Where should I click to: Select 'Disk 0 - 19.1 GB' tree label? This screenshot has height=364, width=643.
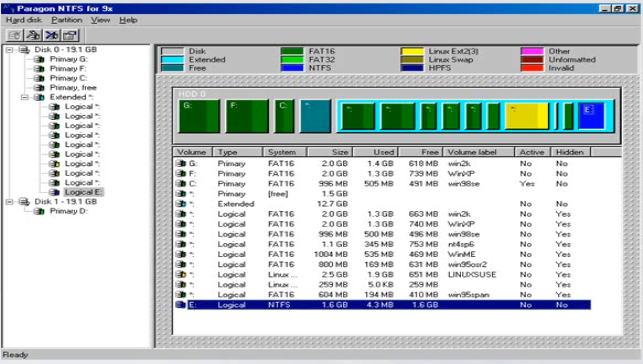66,50
